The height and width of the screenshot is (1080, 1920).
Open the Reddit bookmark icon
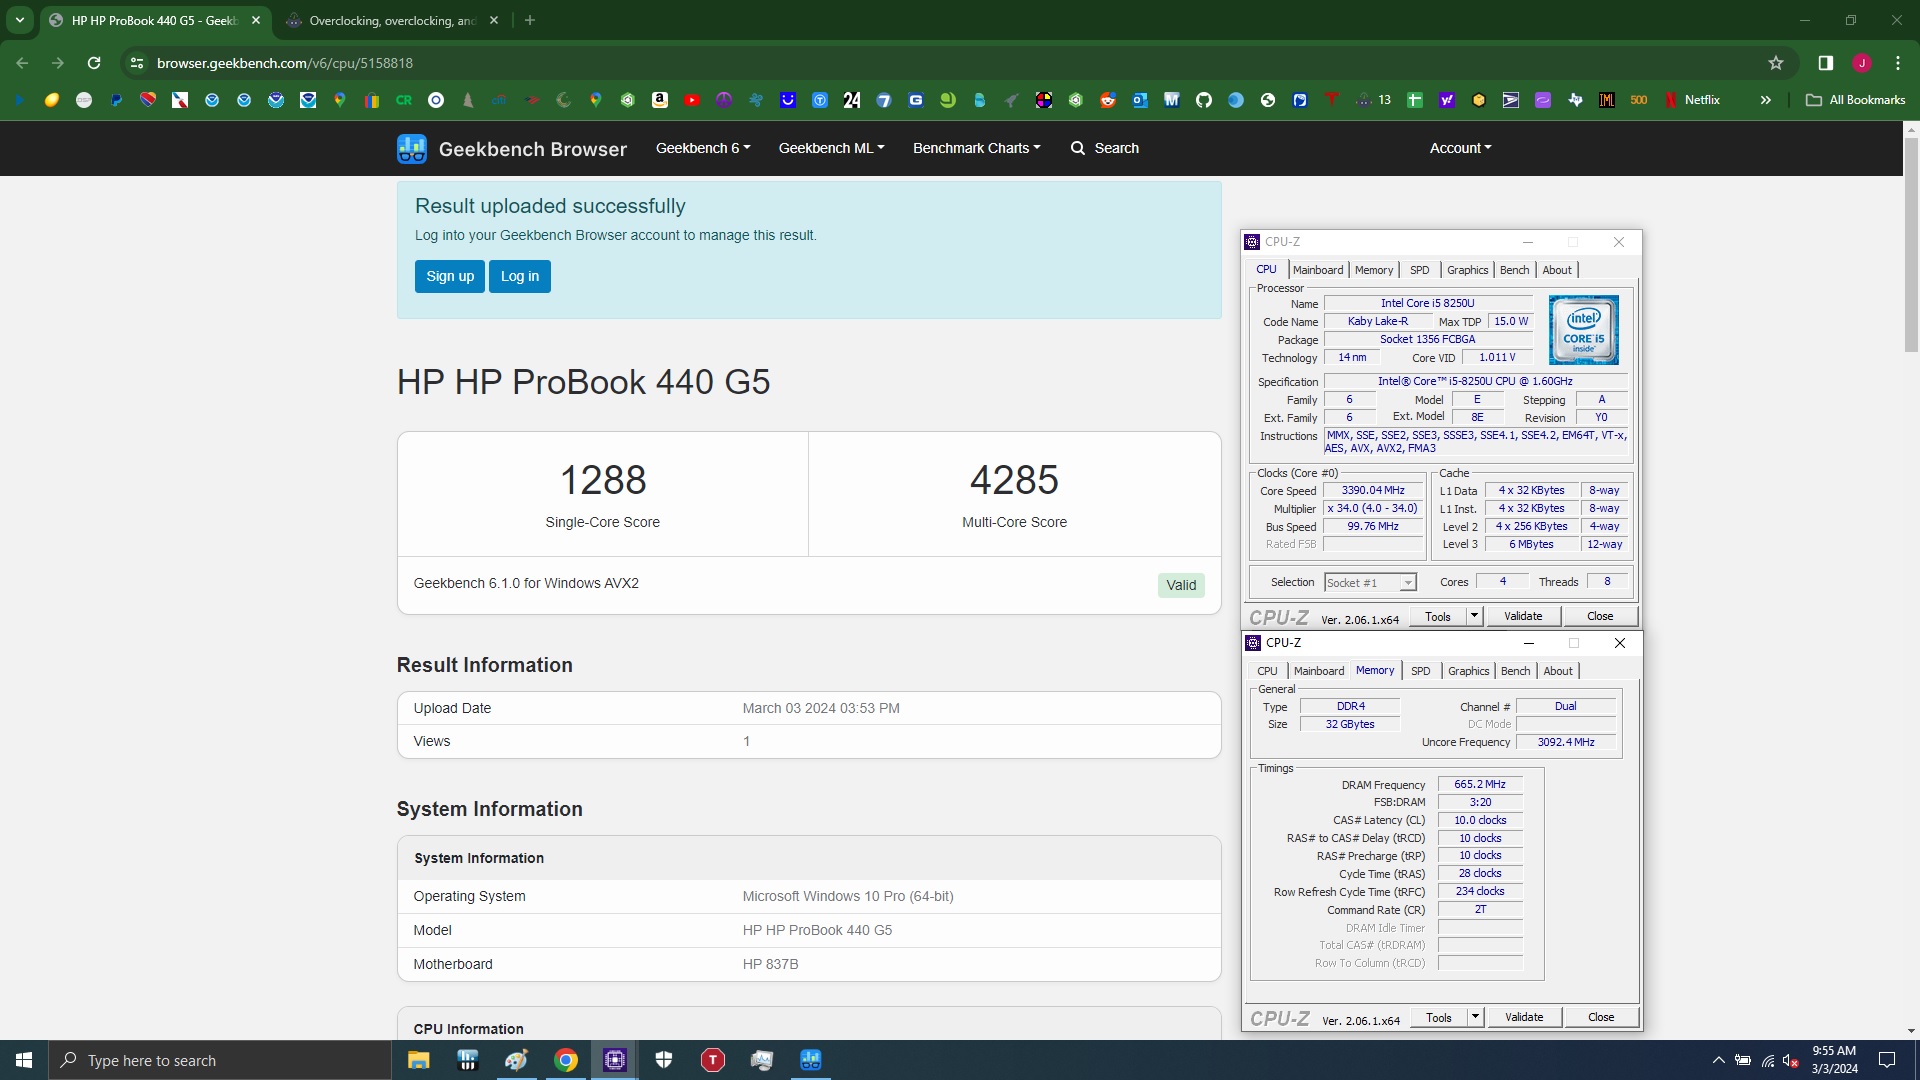[x=1108, y=100]
